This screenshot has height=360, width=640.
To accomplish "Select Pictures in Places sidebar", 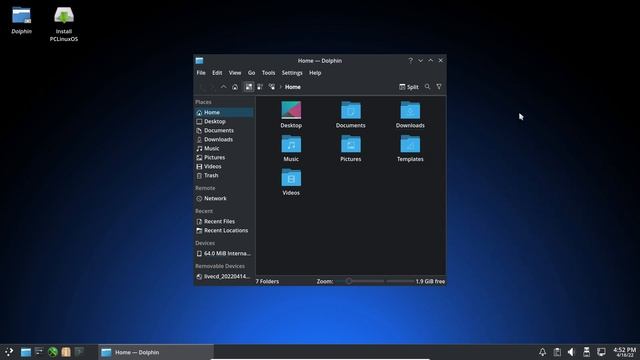I will tap(224, 157).
